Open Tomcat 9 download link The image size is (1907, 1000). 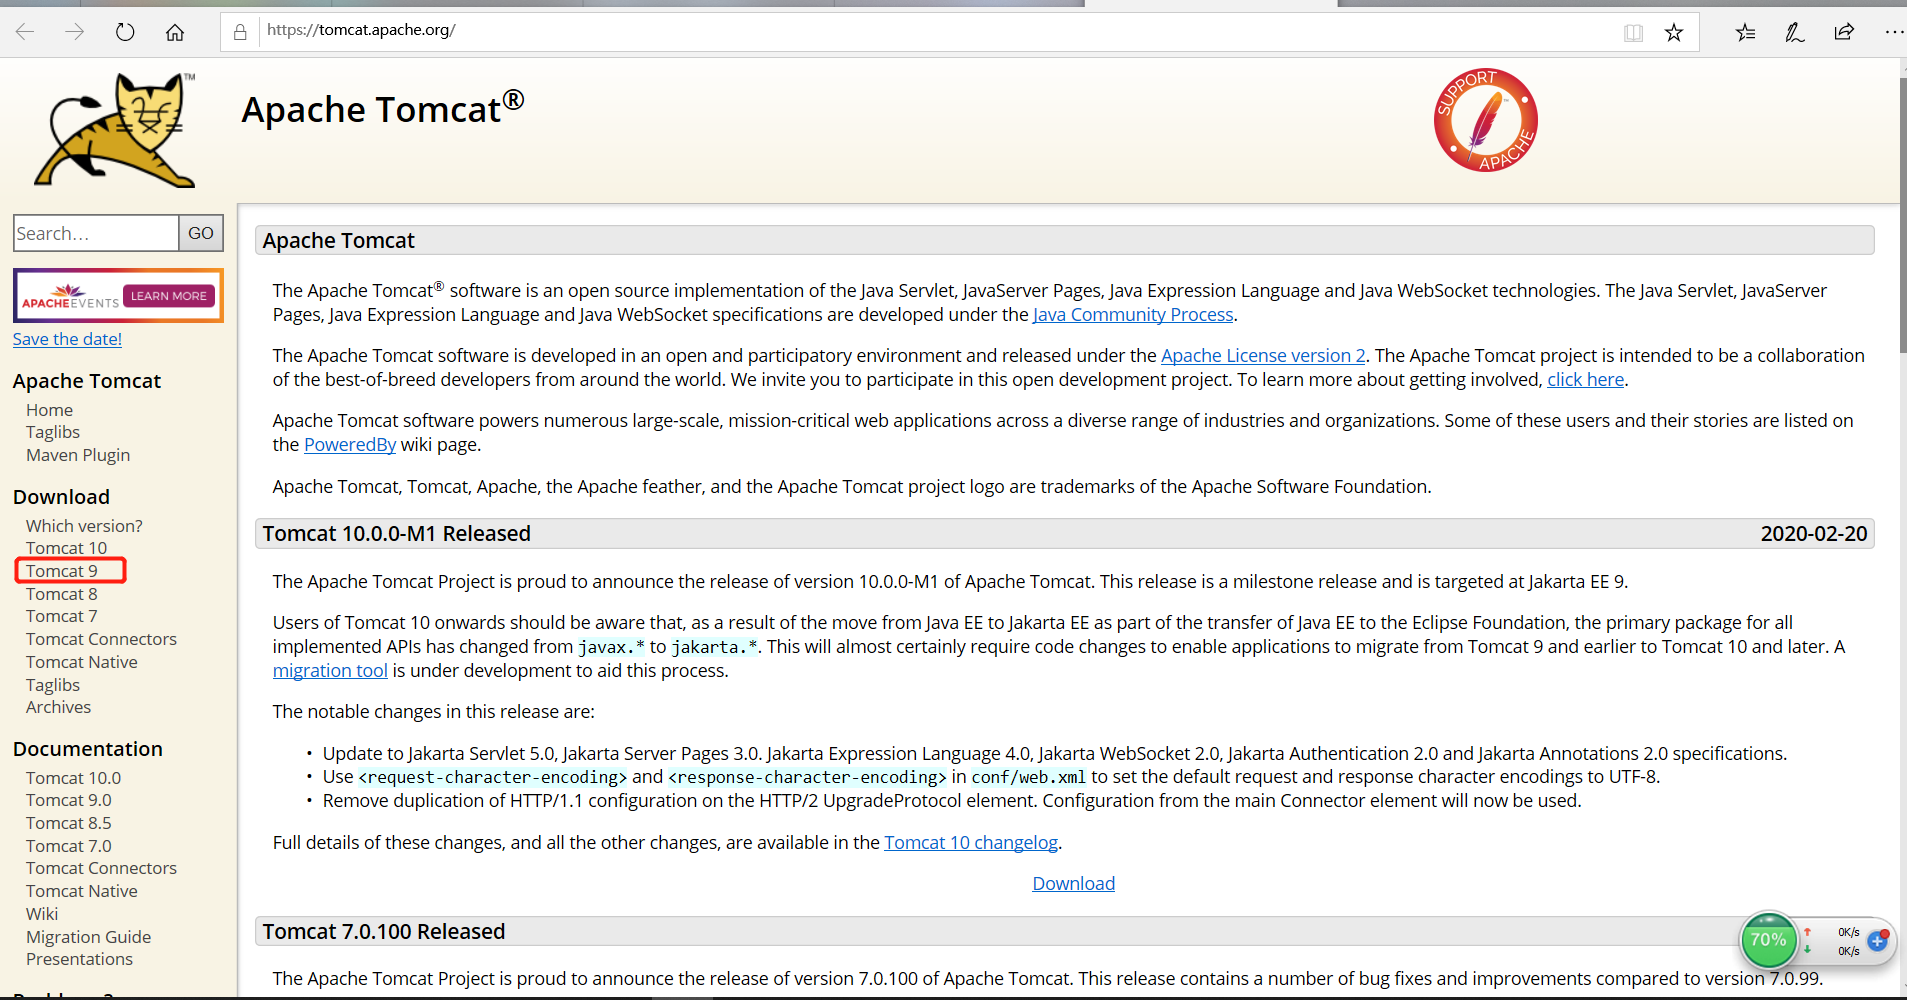(62, 571)
